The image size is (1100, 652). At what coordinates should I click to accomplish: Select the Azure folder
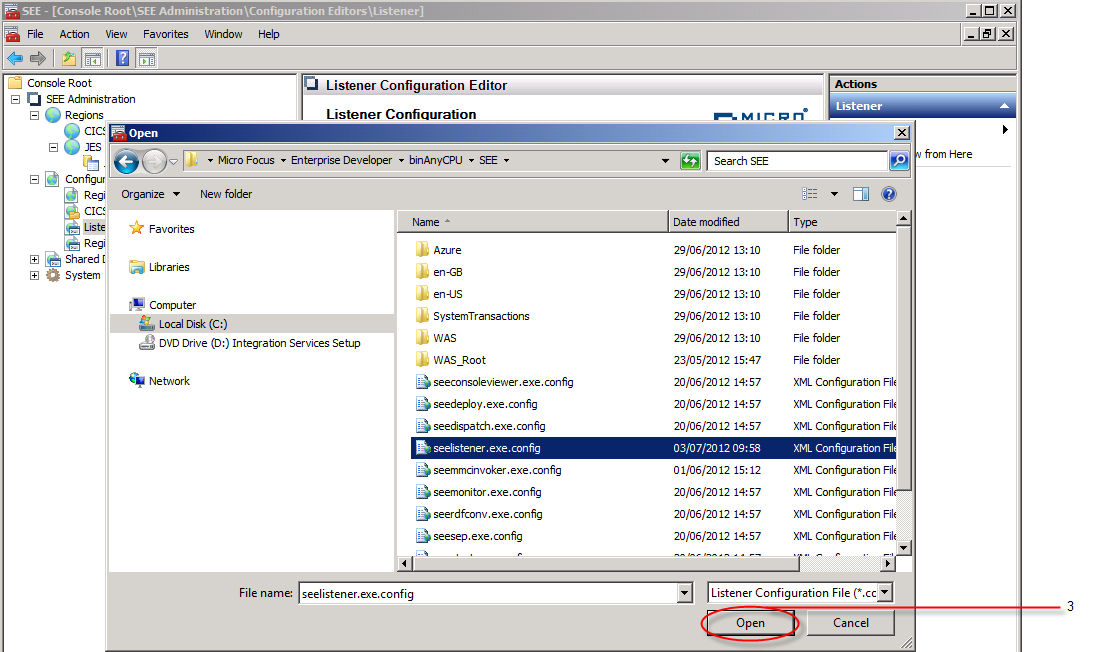coord(447,250)
